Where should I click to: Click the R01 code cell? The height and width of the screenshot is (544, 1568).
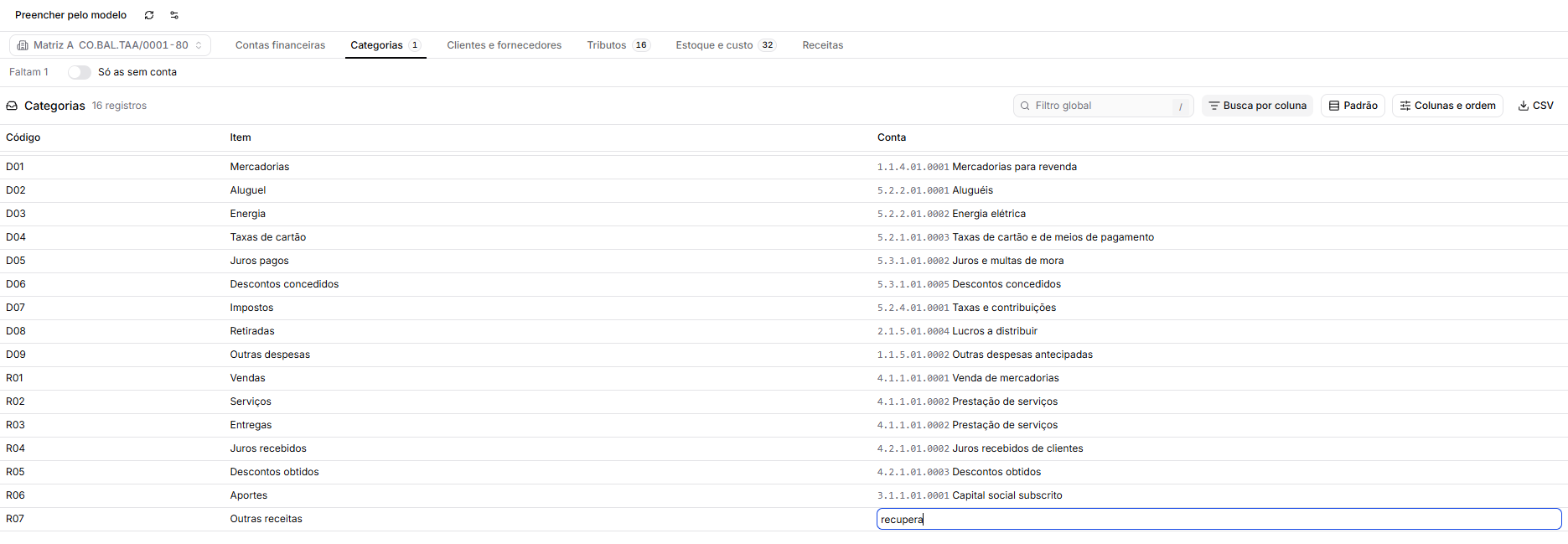tap(15, 378)
